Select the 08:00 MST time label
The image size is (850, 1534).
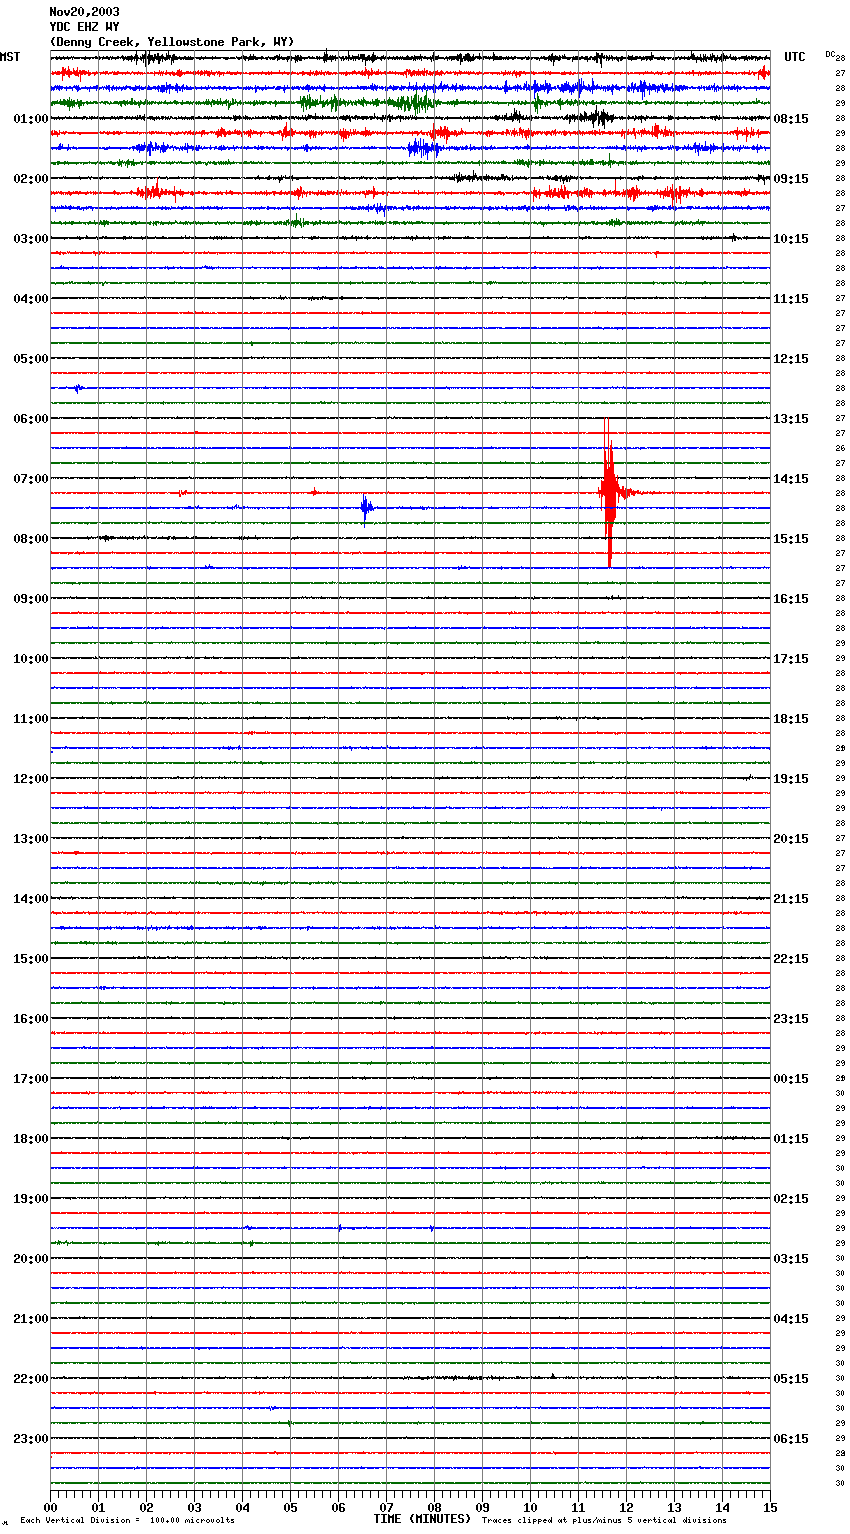tap(31, 539)
